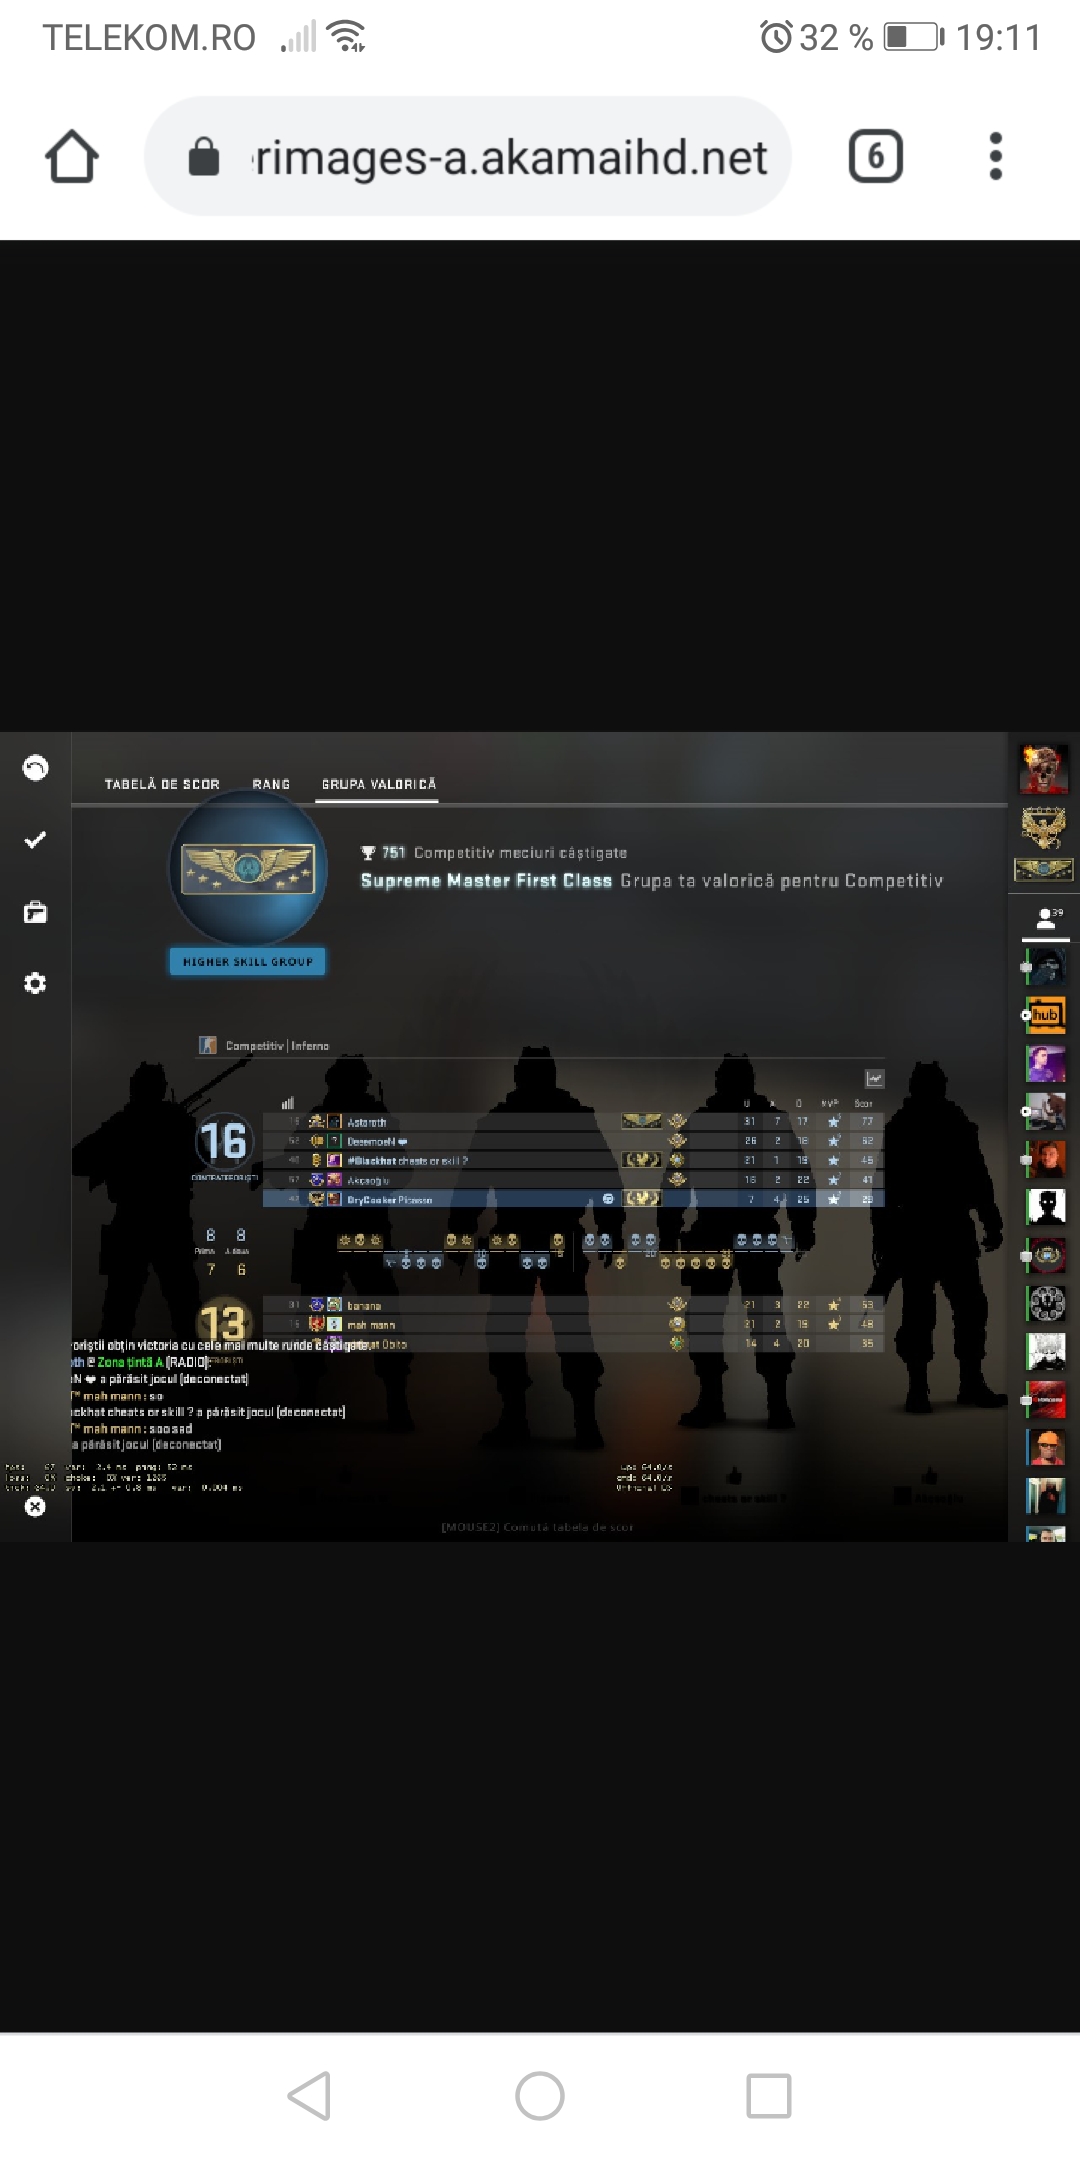Click the checkmark sidebar icon
The height and width of the screenshot is (2160, 1080).
(x=35, y=840)
